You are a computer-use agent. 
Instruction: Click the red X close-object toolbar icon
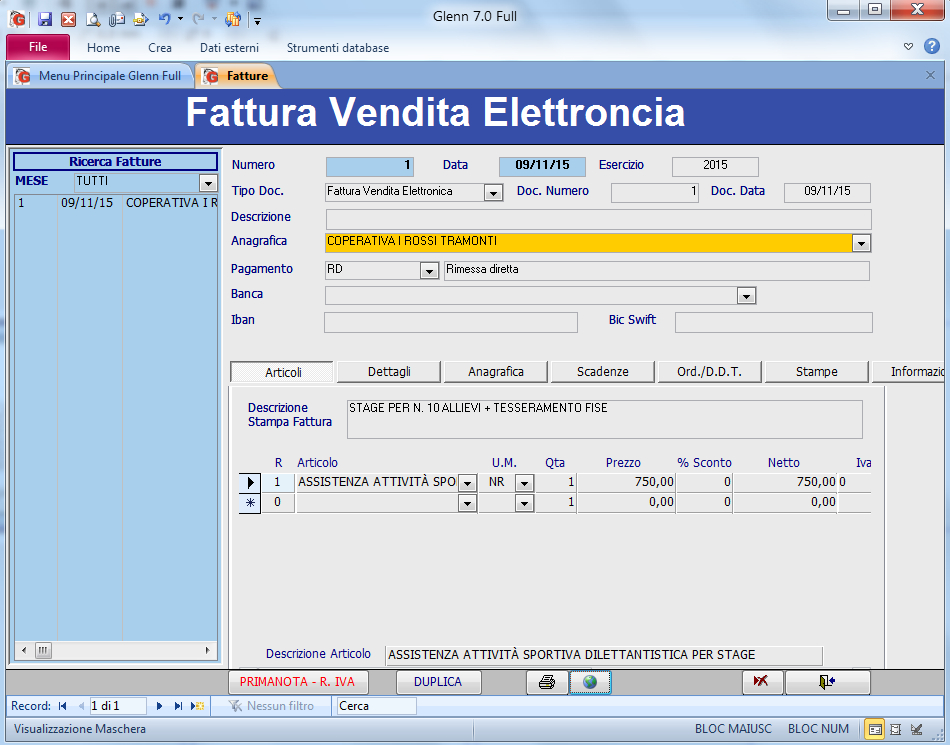click(x=68, y=19)
